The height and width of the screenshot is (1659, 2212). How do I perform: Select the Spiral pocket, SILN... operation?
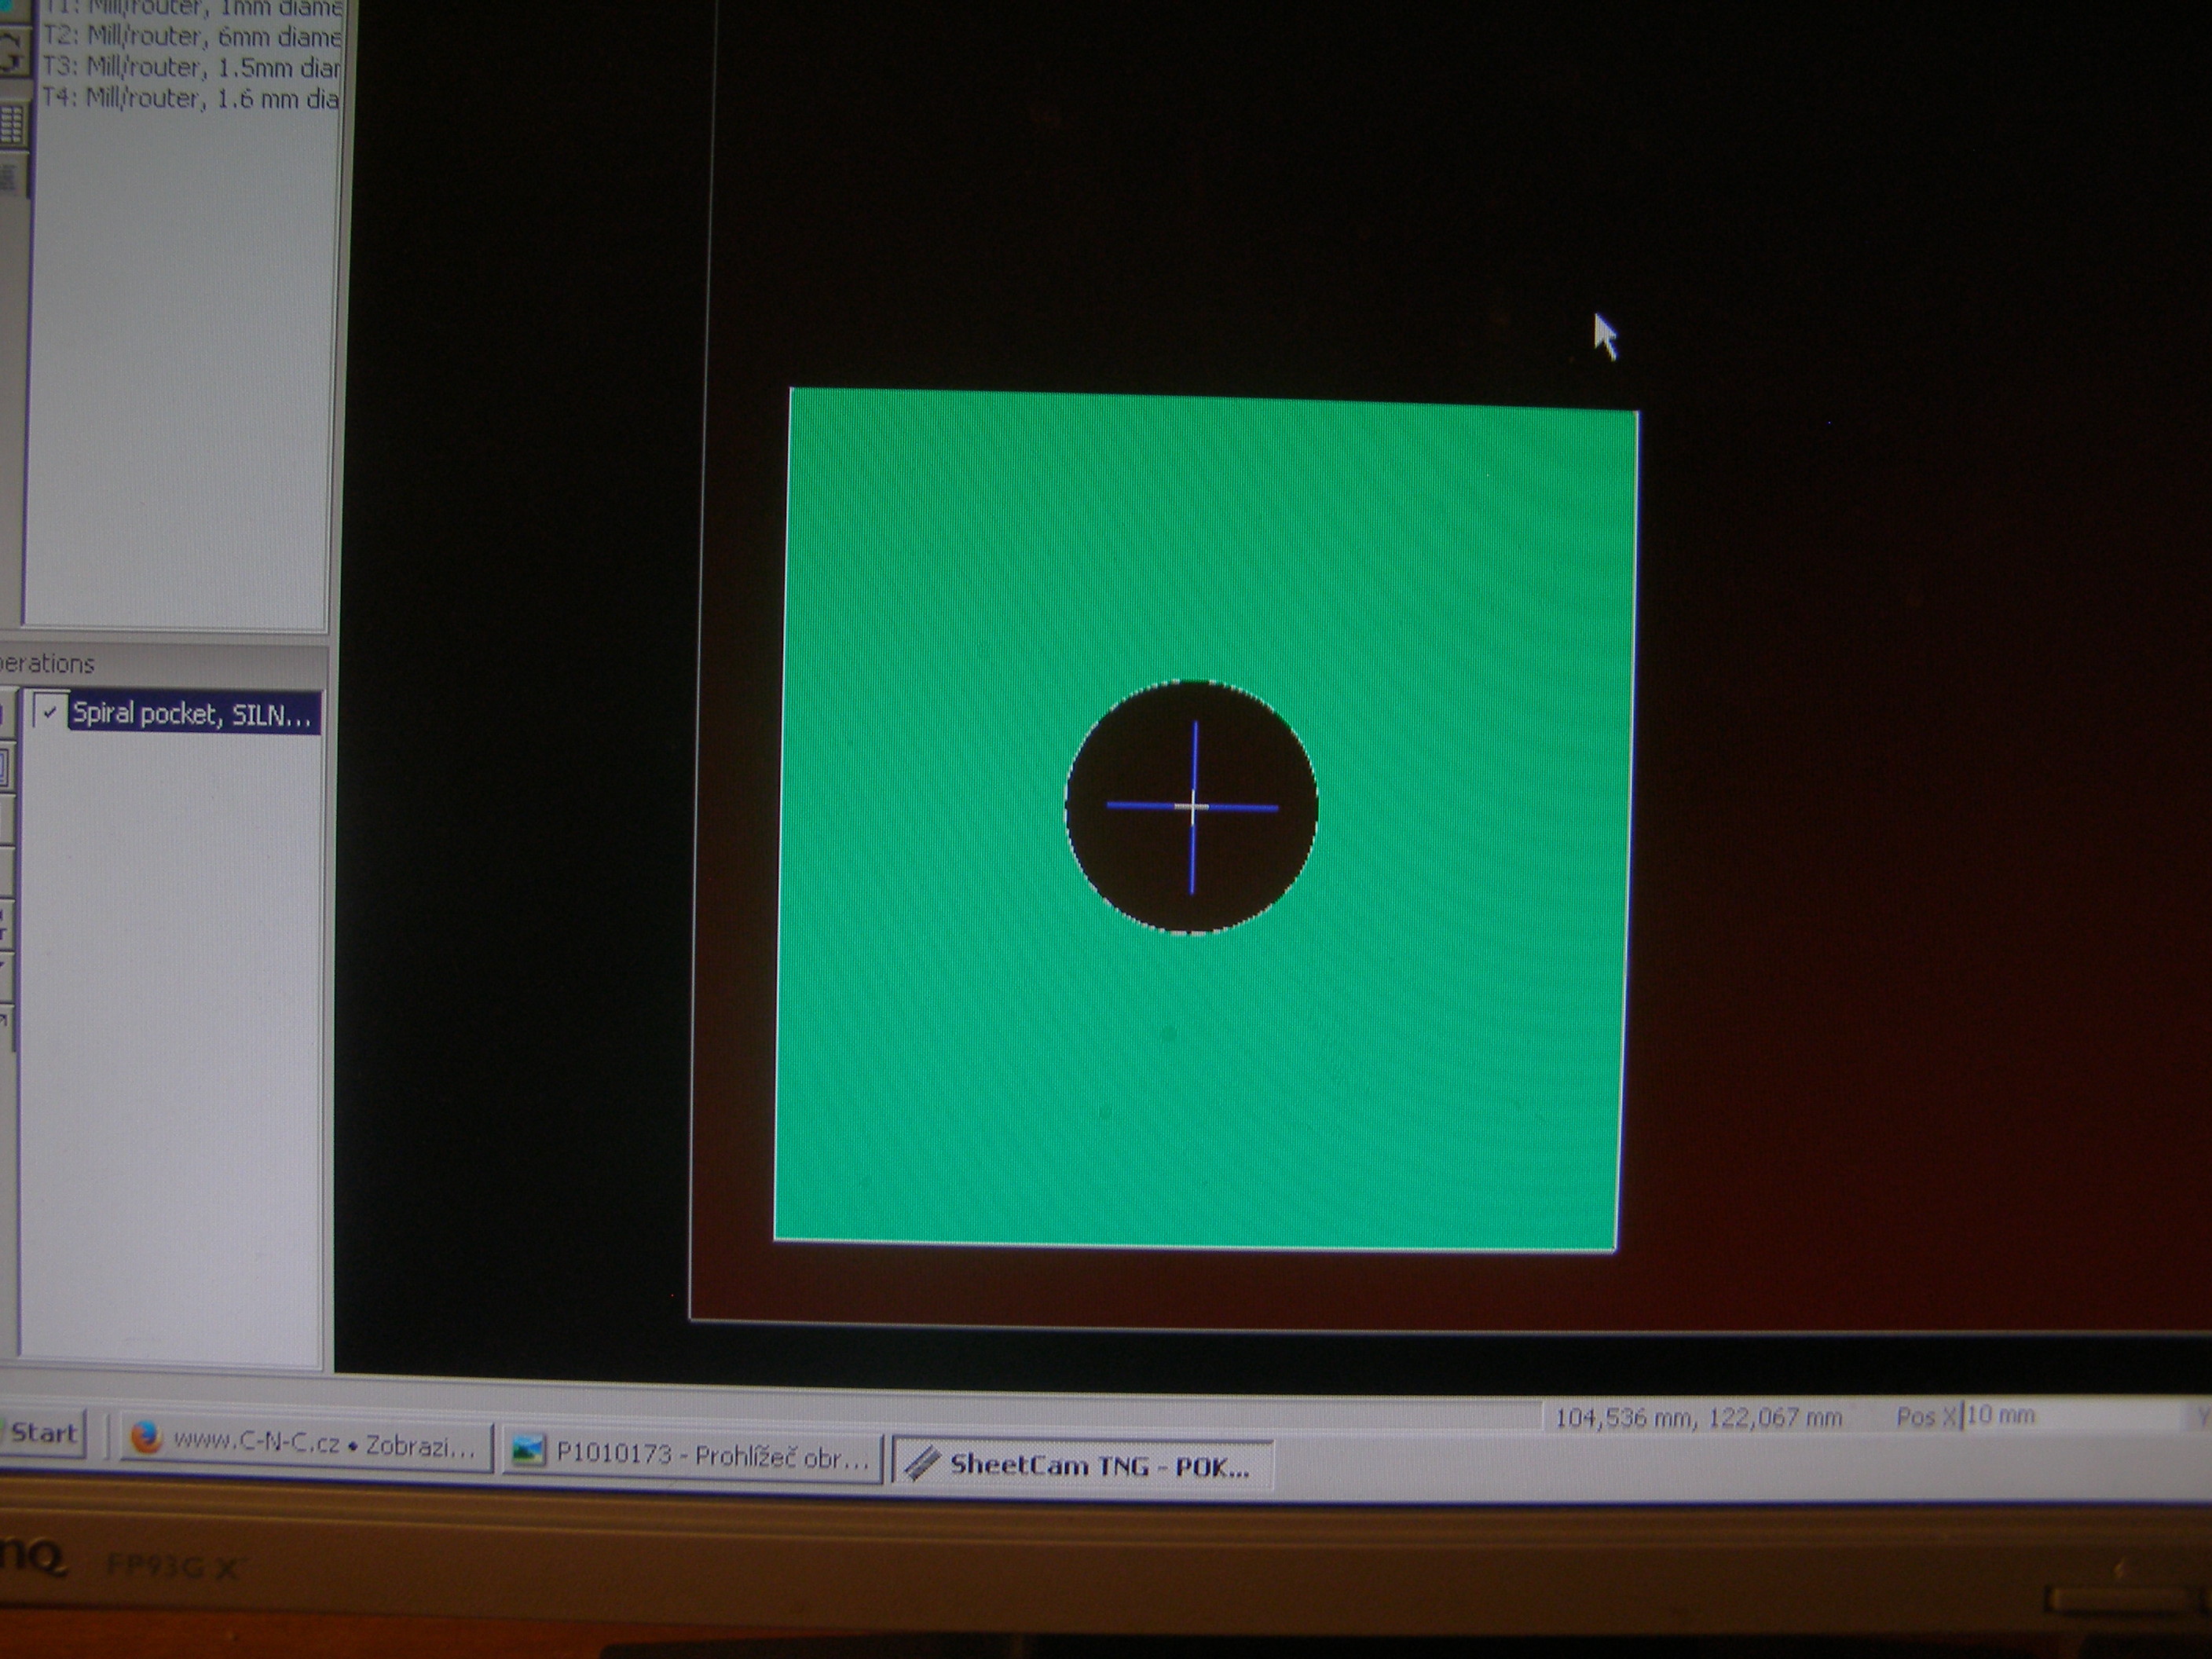192,714
